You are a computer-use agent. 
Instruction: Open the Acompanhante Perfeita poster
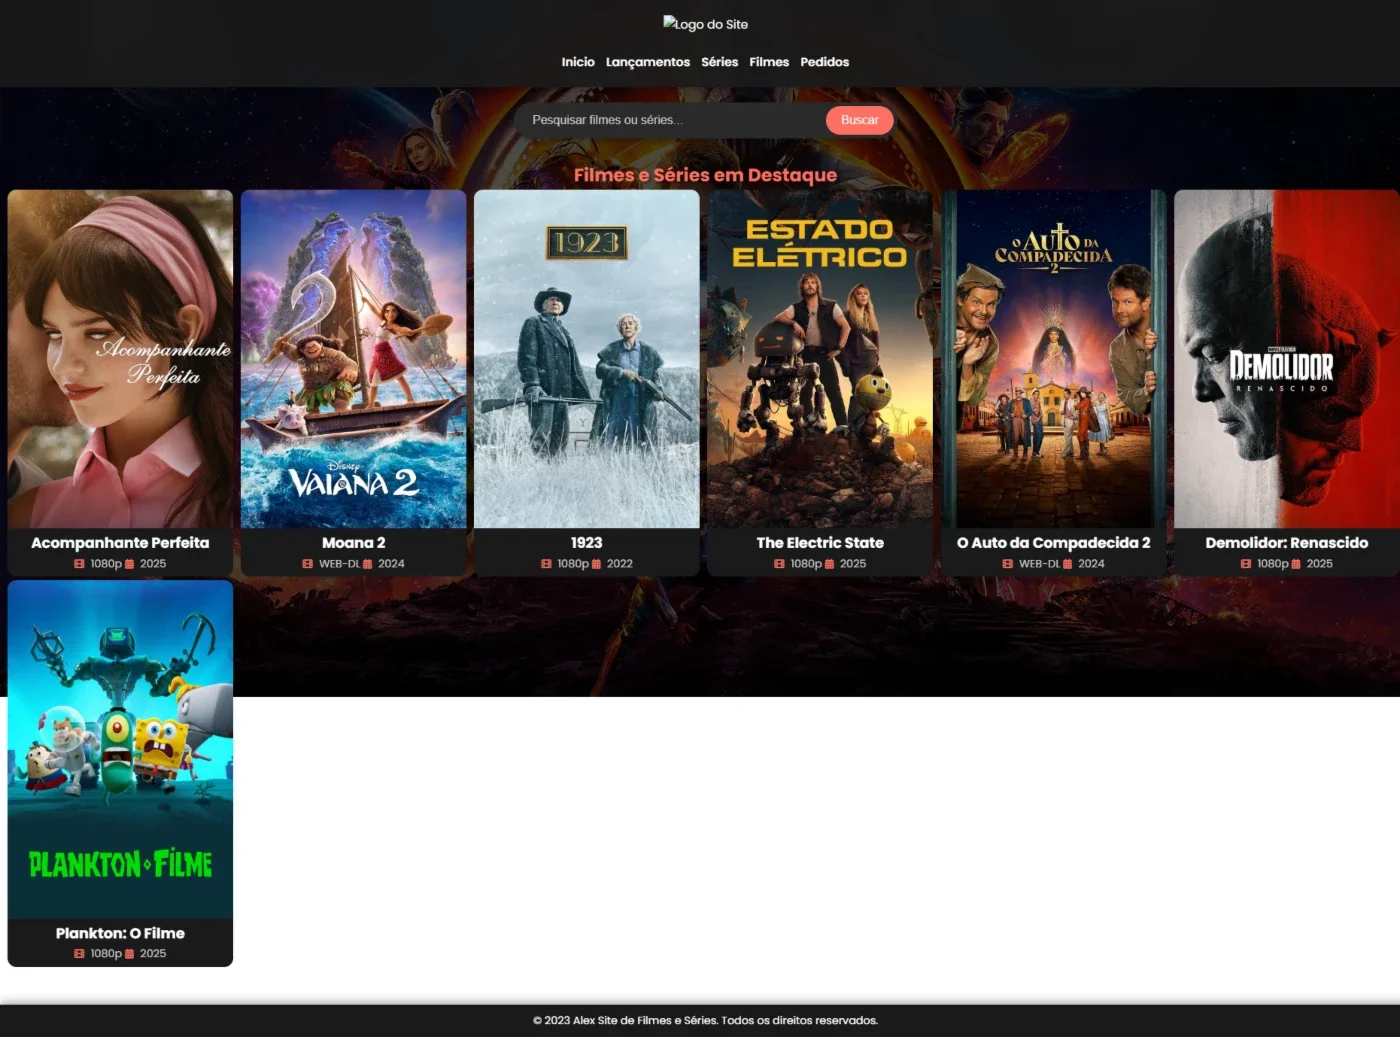120,359
